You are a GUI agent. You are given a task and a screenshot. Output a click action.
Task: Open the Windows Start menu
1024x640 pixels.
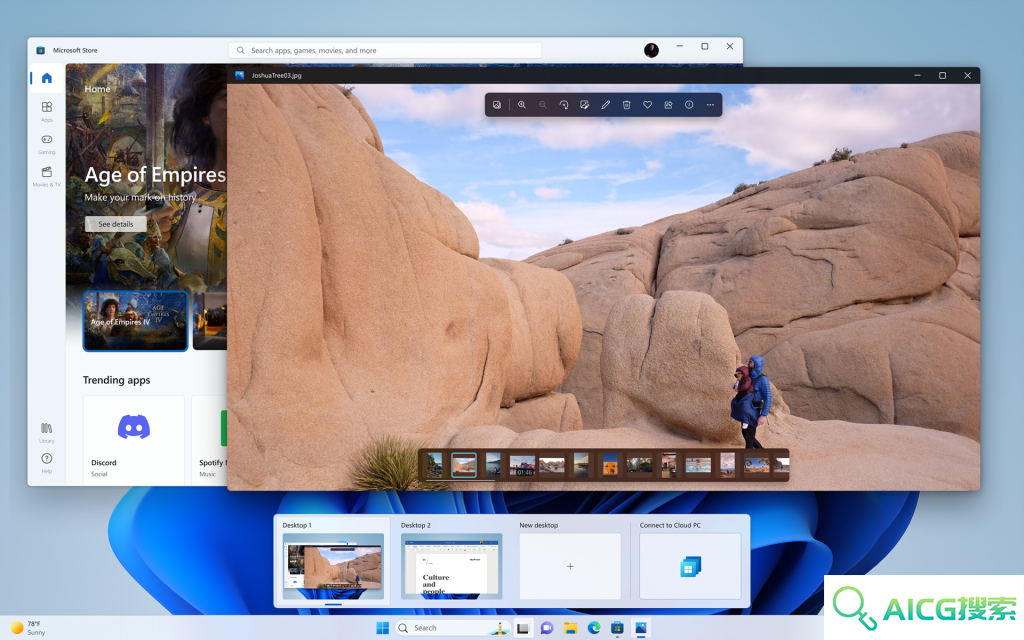click(x=383, y=628)
